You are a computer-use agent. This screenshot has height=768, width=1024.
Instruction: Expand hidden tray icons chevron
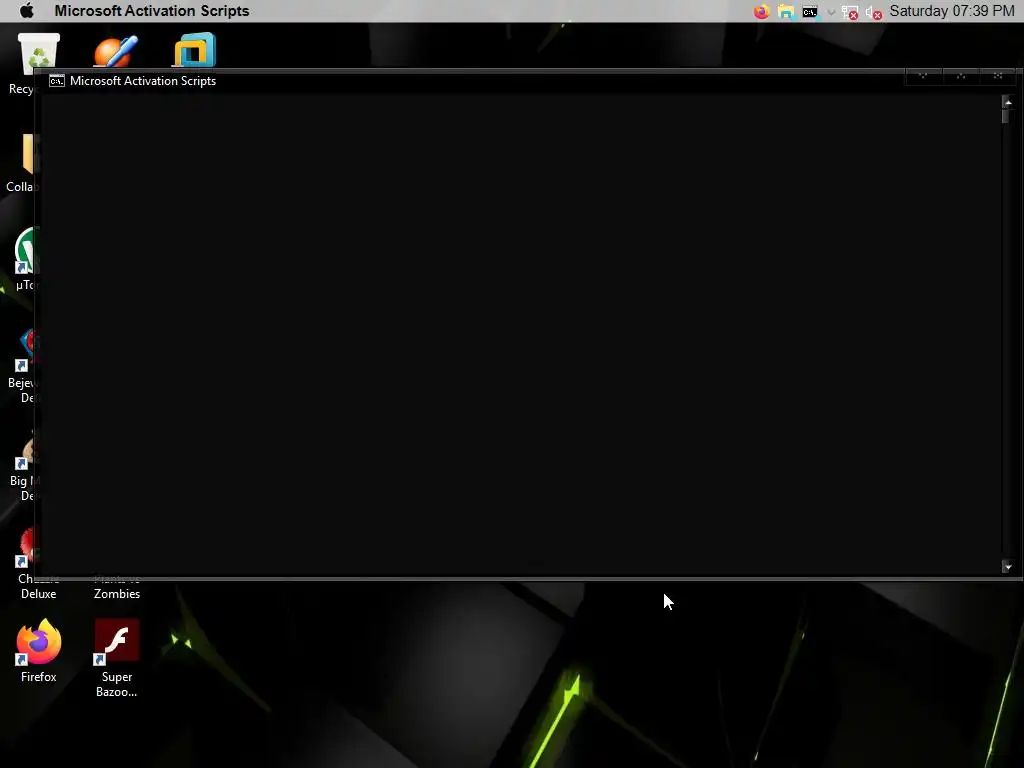point(831,12)
